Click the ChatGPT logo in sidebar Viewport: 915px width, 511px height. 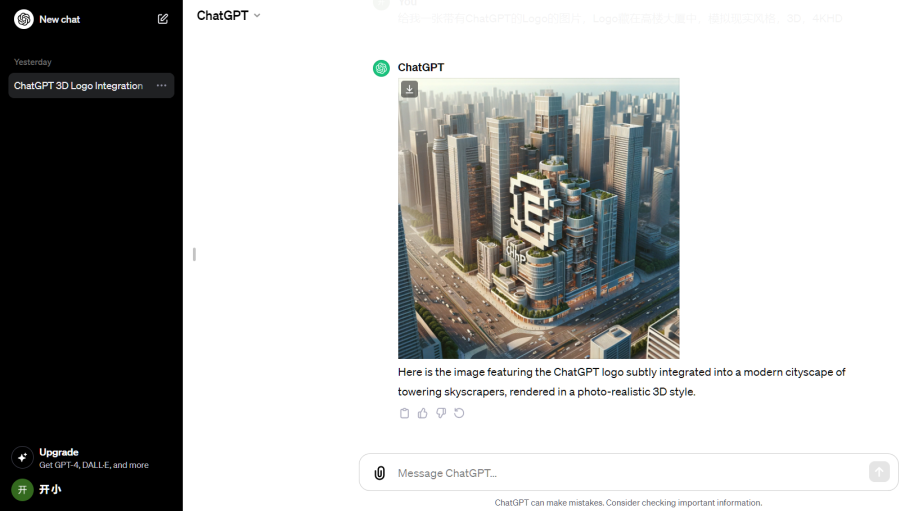coord(24,19)
